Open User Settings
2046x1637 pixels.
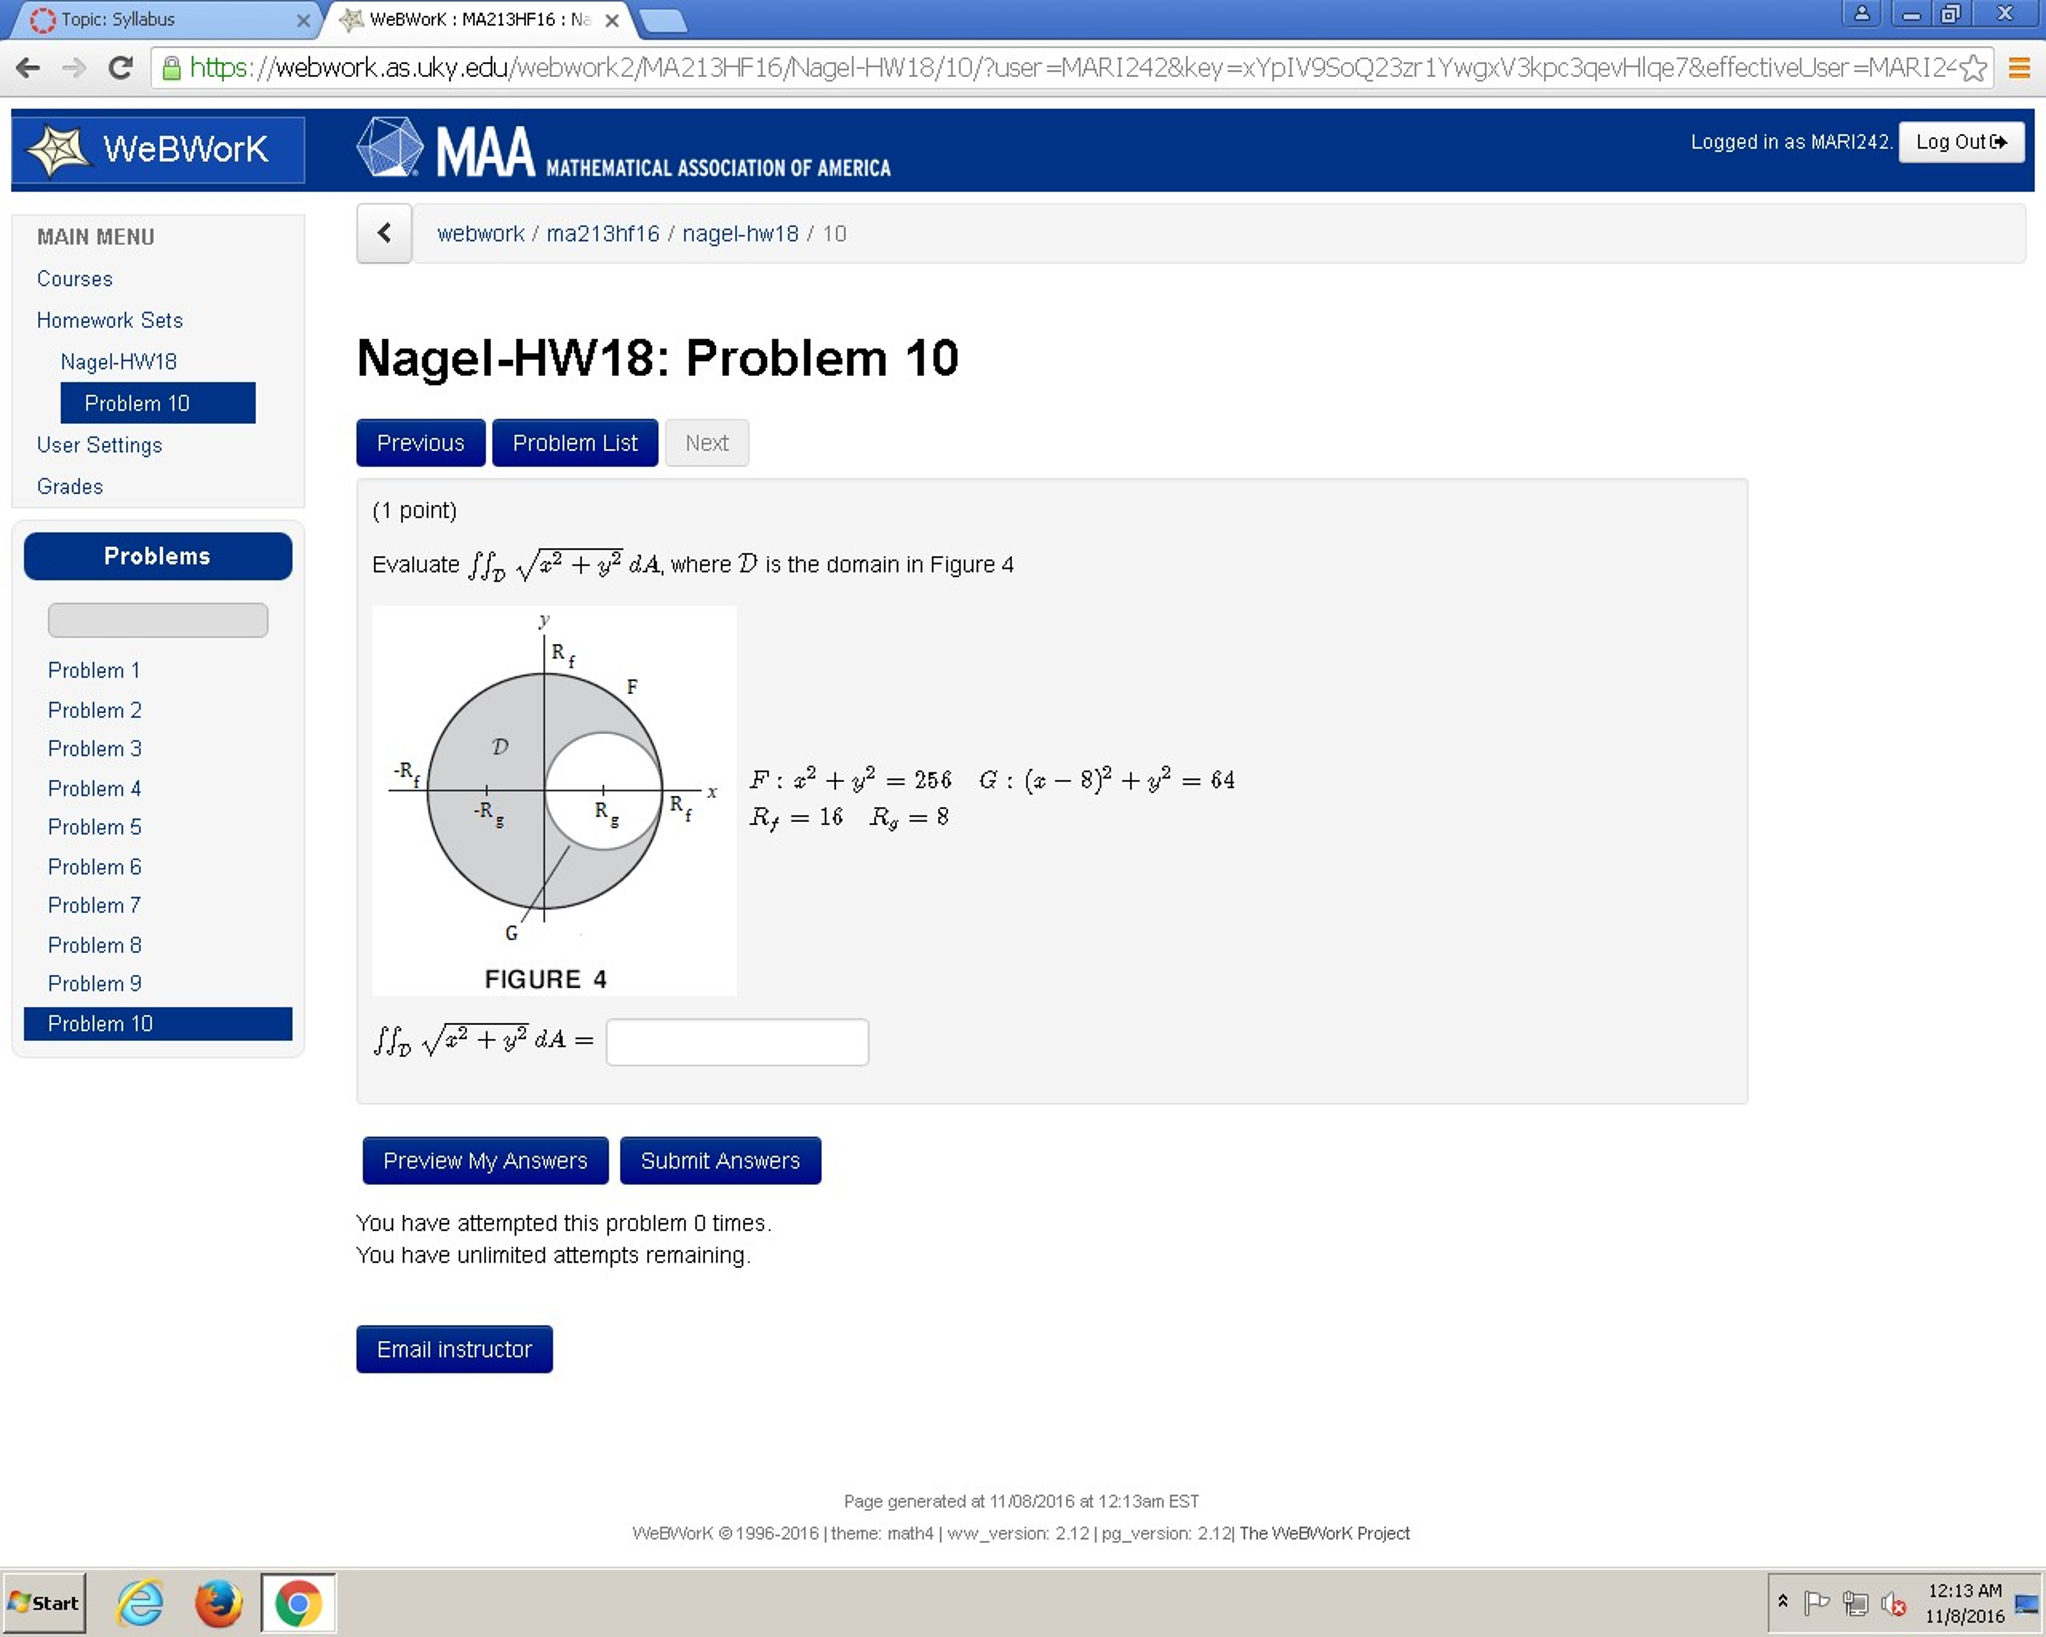(99, 445)
